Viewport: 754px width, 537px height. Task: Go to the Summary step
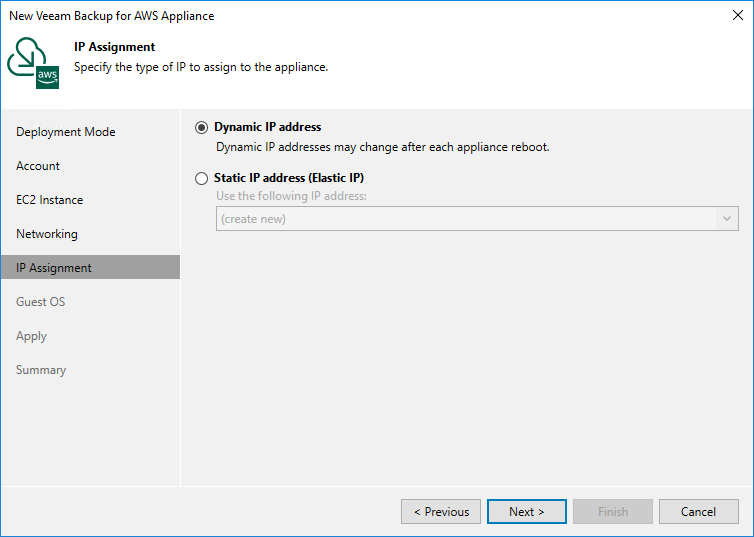tap(41, 370)
